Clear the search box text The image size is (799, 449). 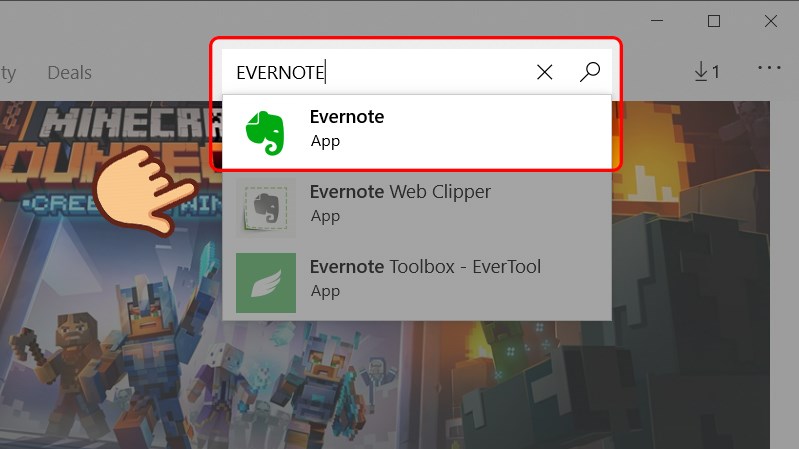coord(544,72)
